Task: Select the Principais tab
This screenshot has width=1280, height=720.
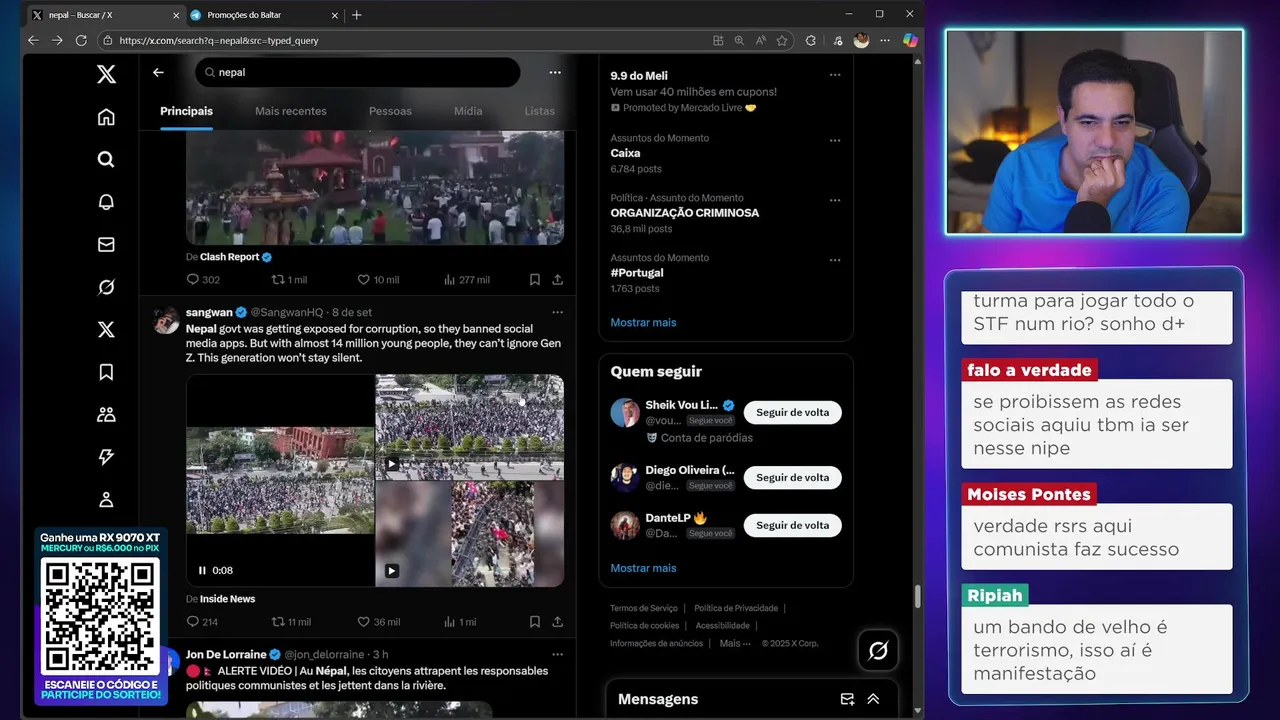Action: click(187, 111)
